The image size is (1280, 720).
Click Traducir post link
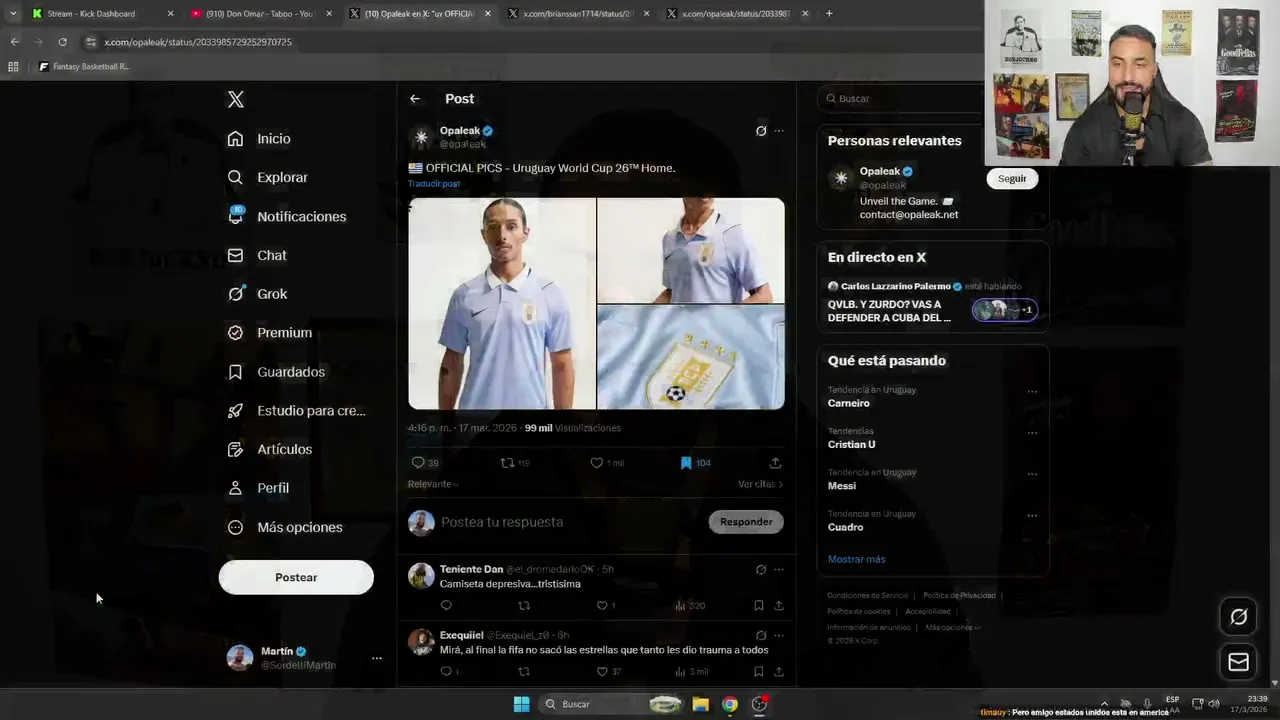point(434,184)
